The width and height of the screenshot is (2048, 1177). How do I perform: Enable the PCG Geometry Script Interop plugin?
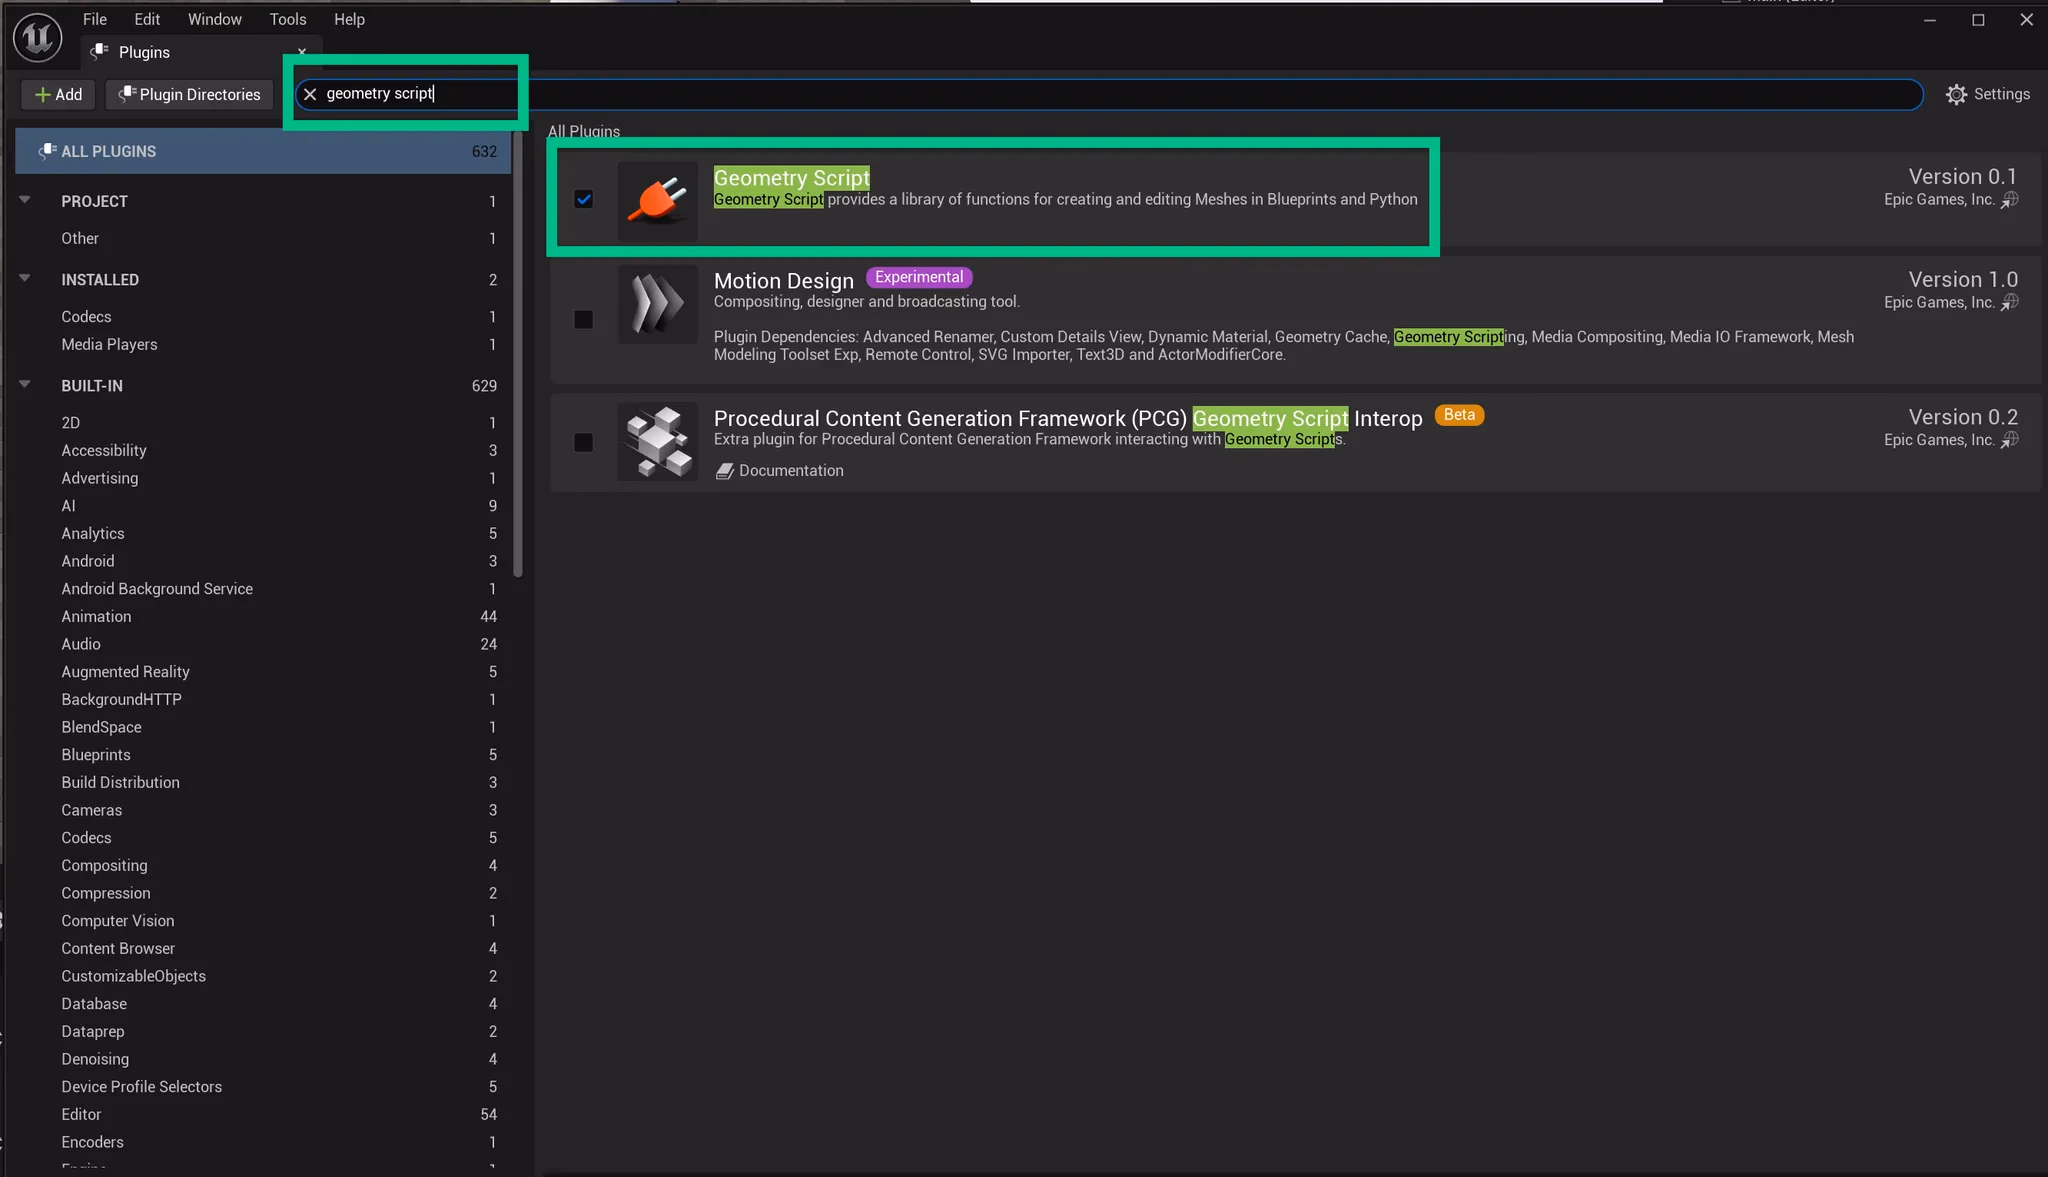[x=584, y=441]
